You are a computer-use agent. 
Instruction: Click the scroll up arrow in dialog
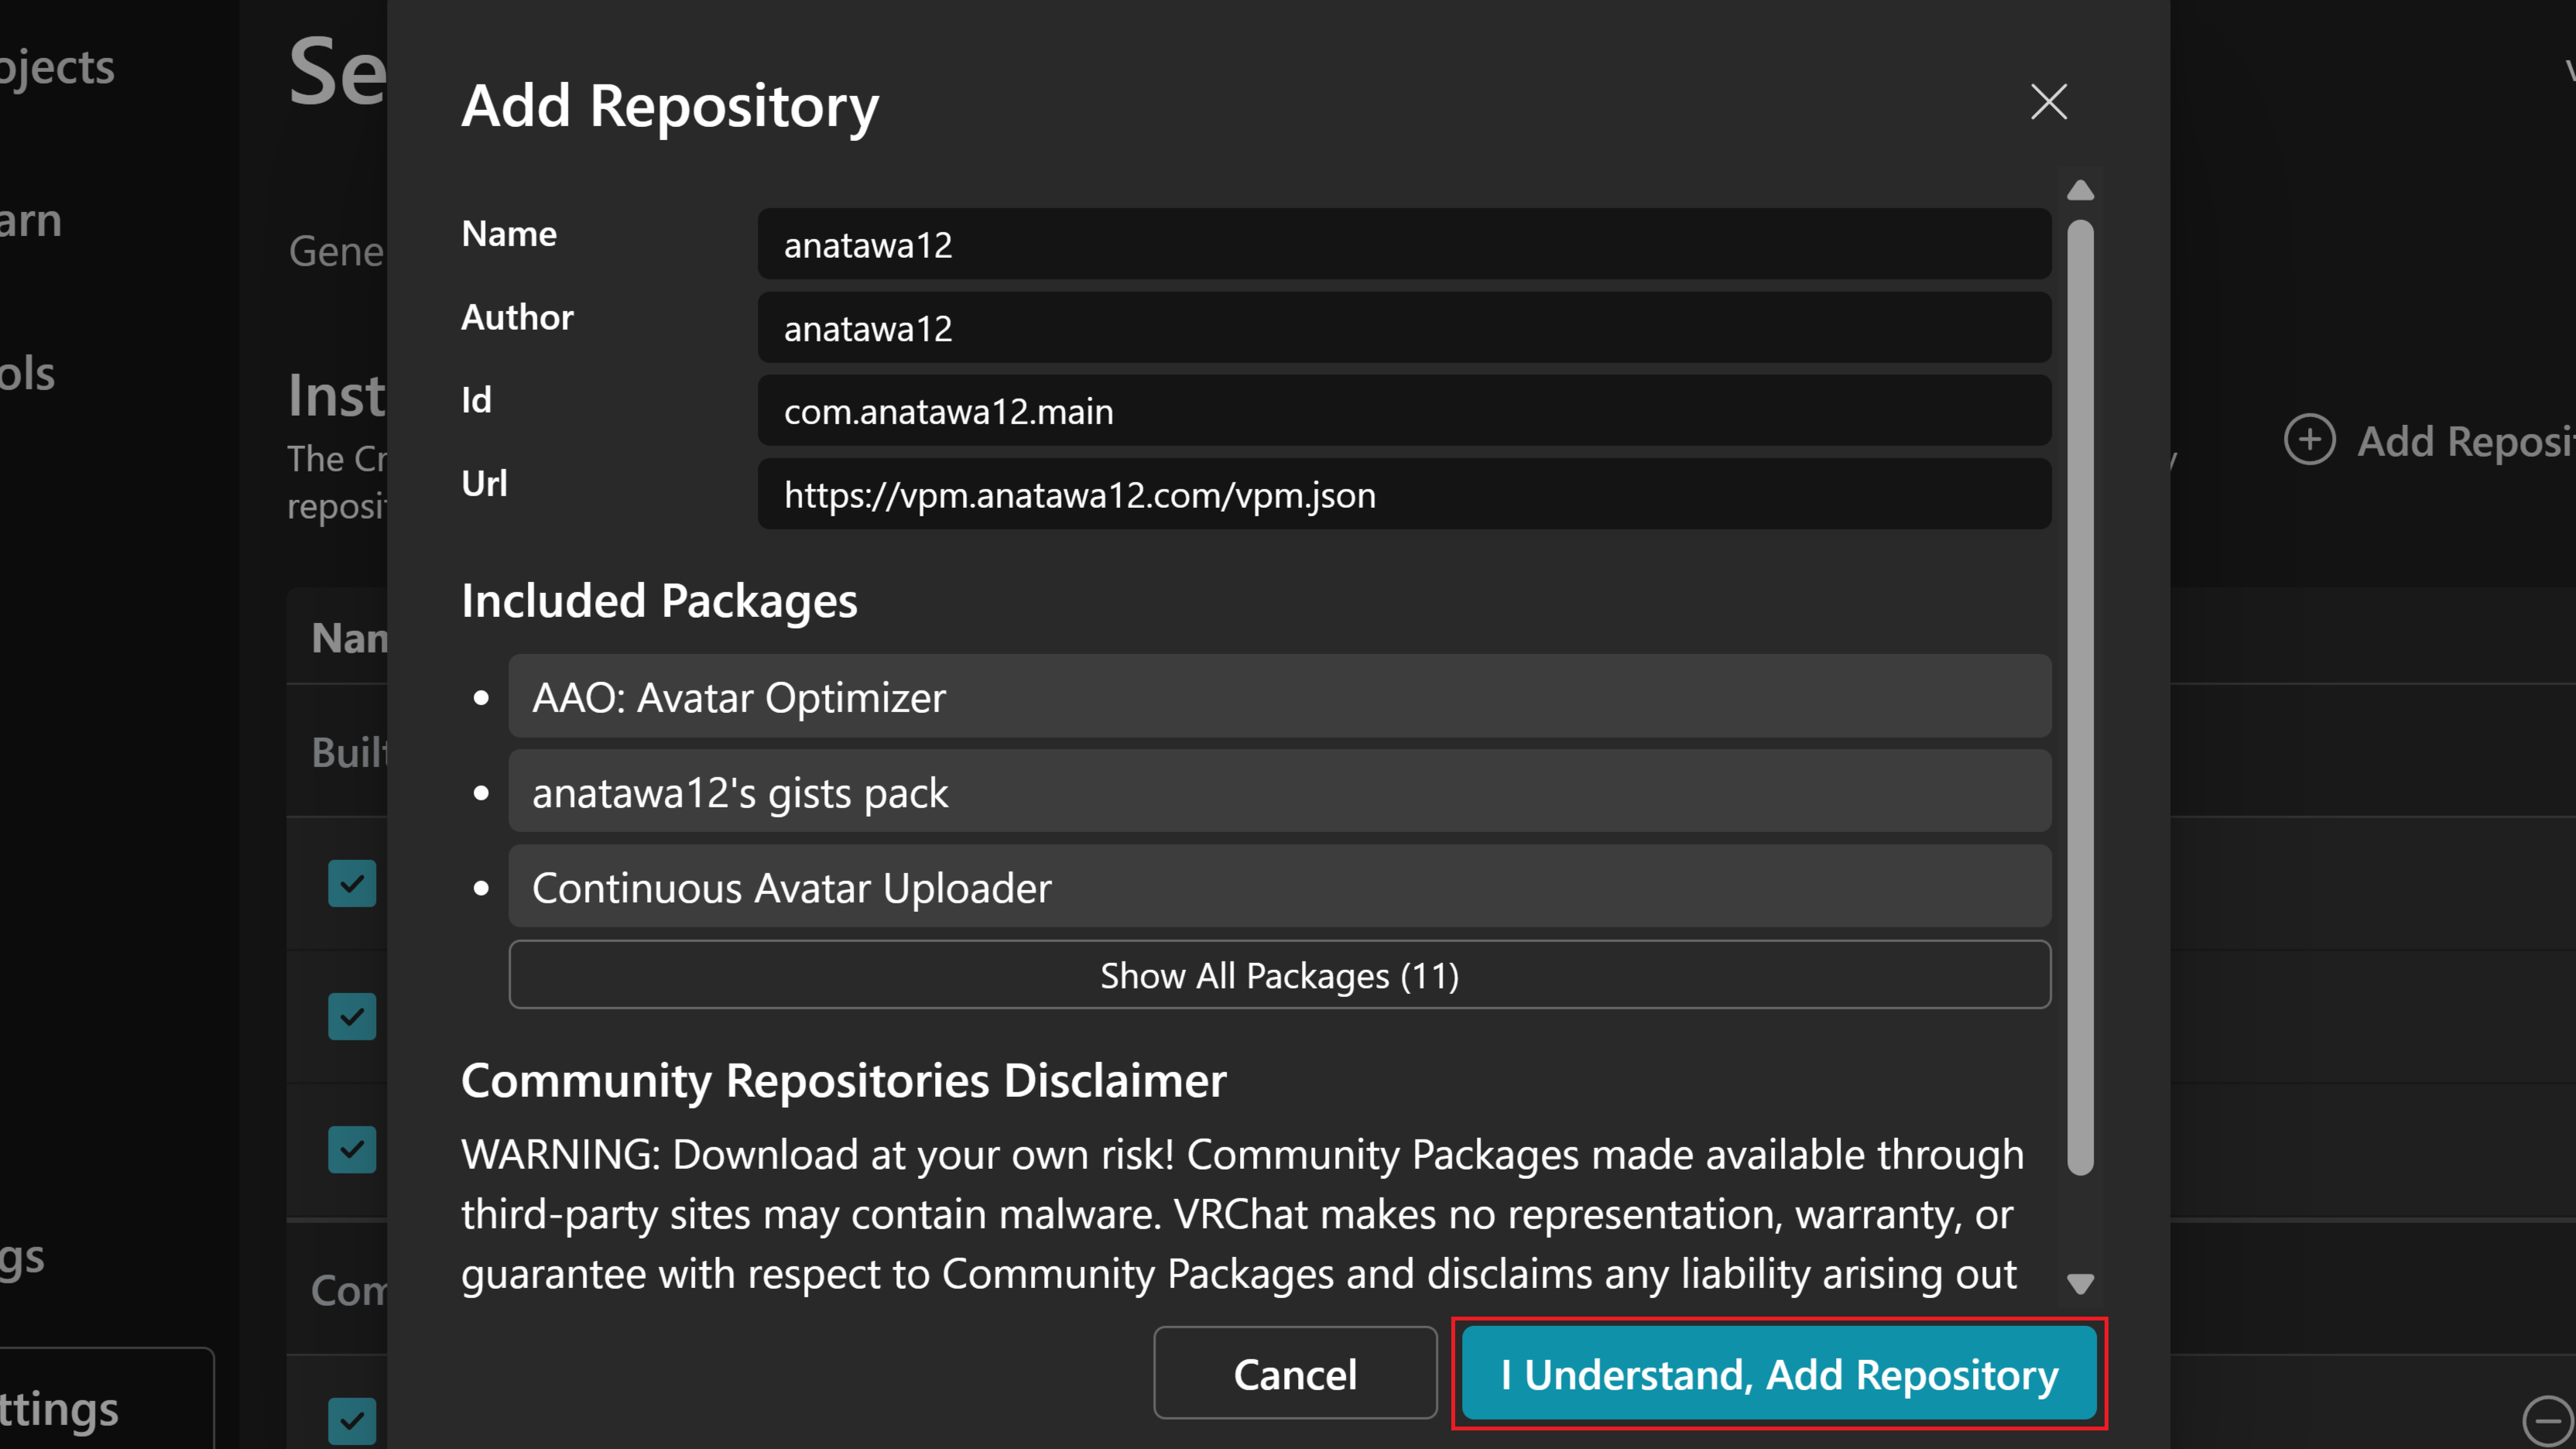(2080, 190)
